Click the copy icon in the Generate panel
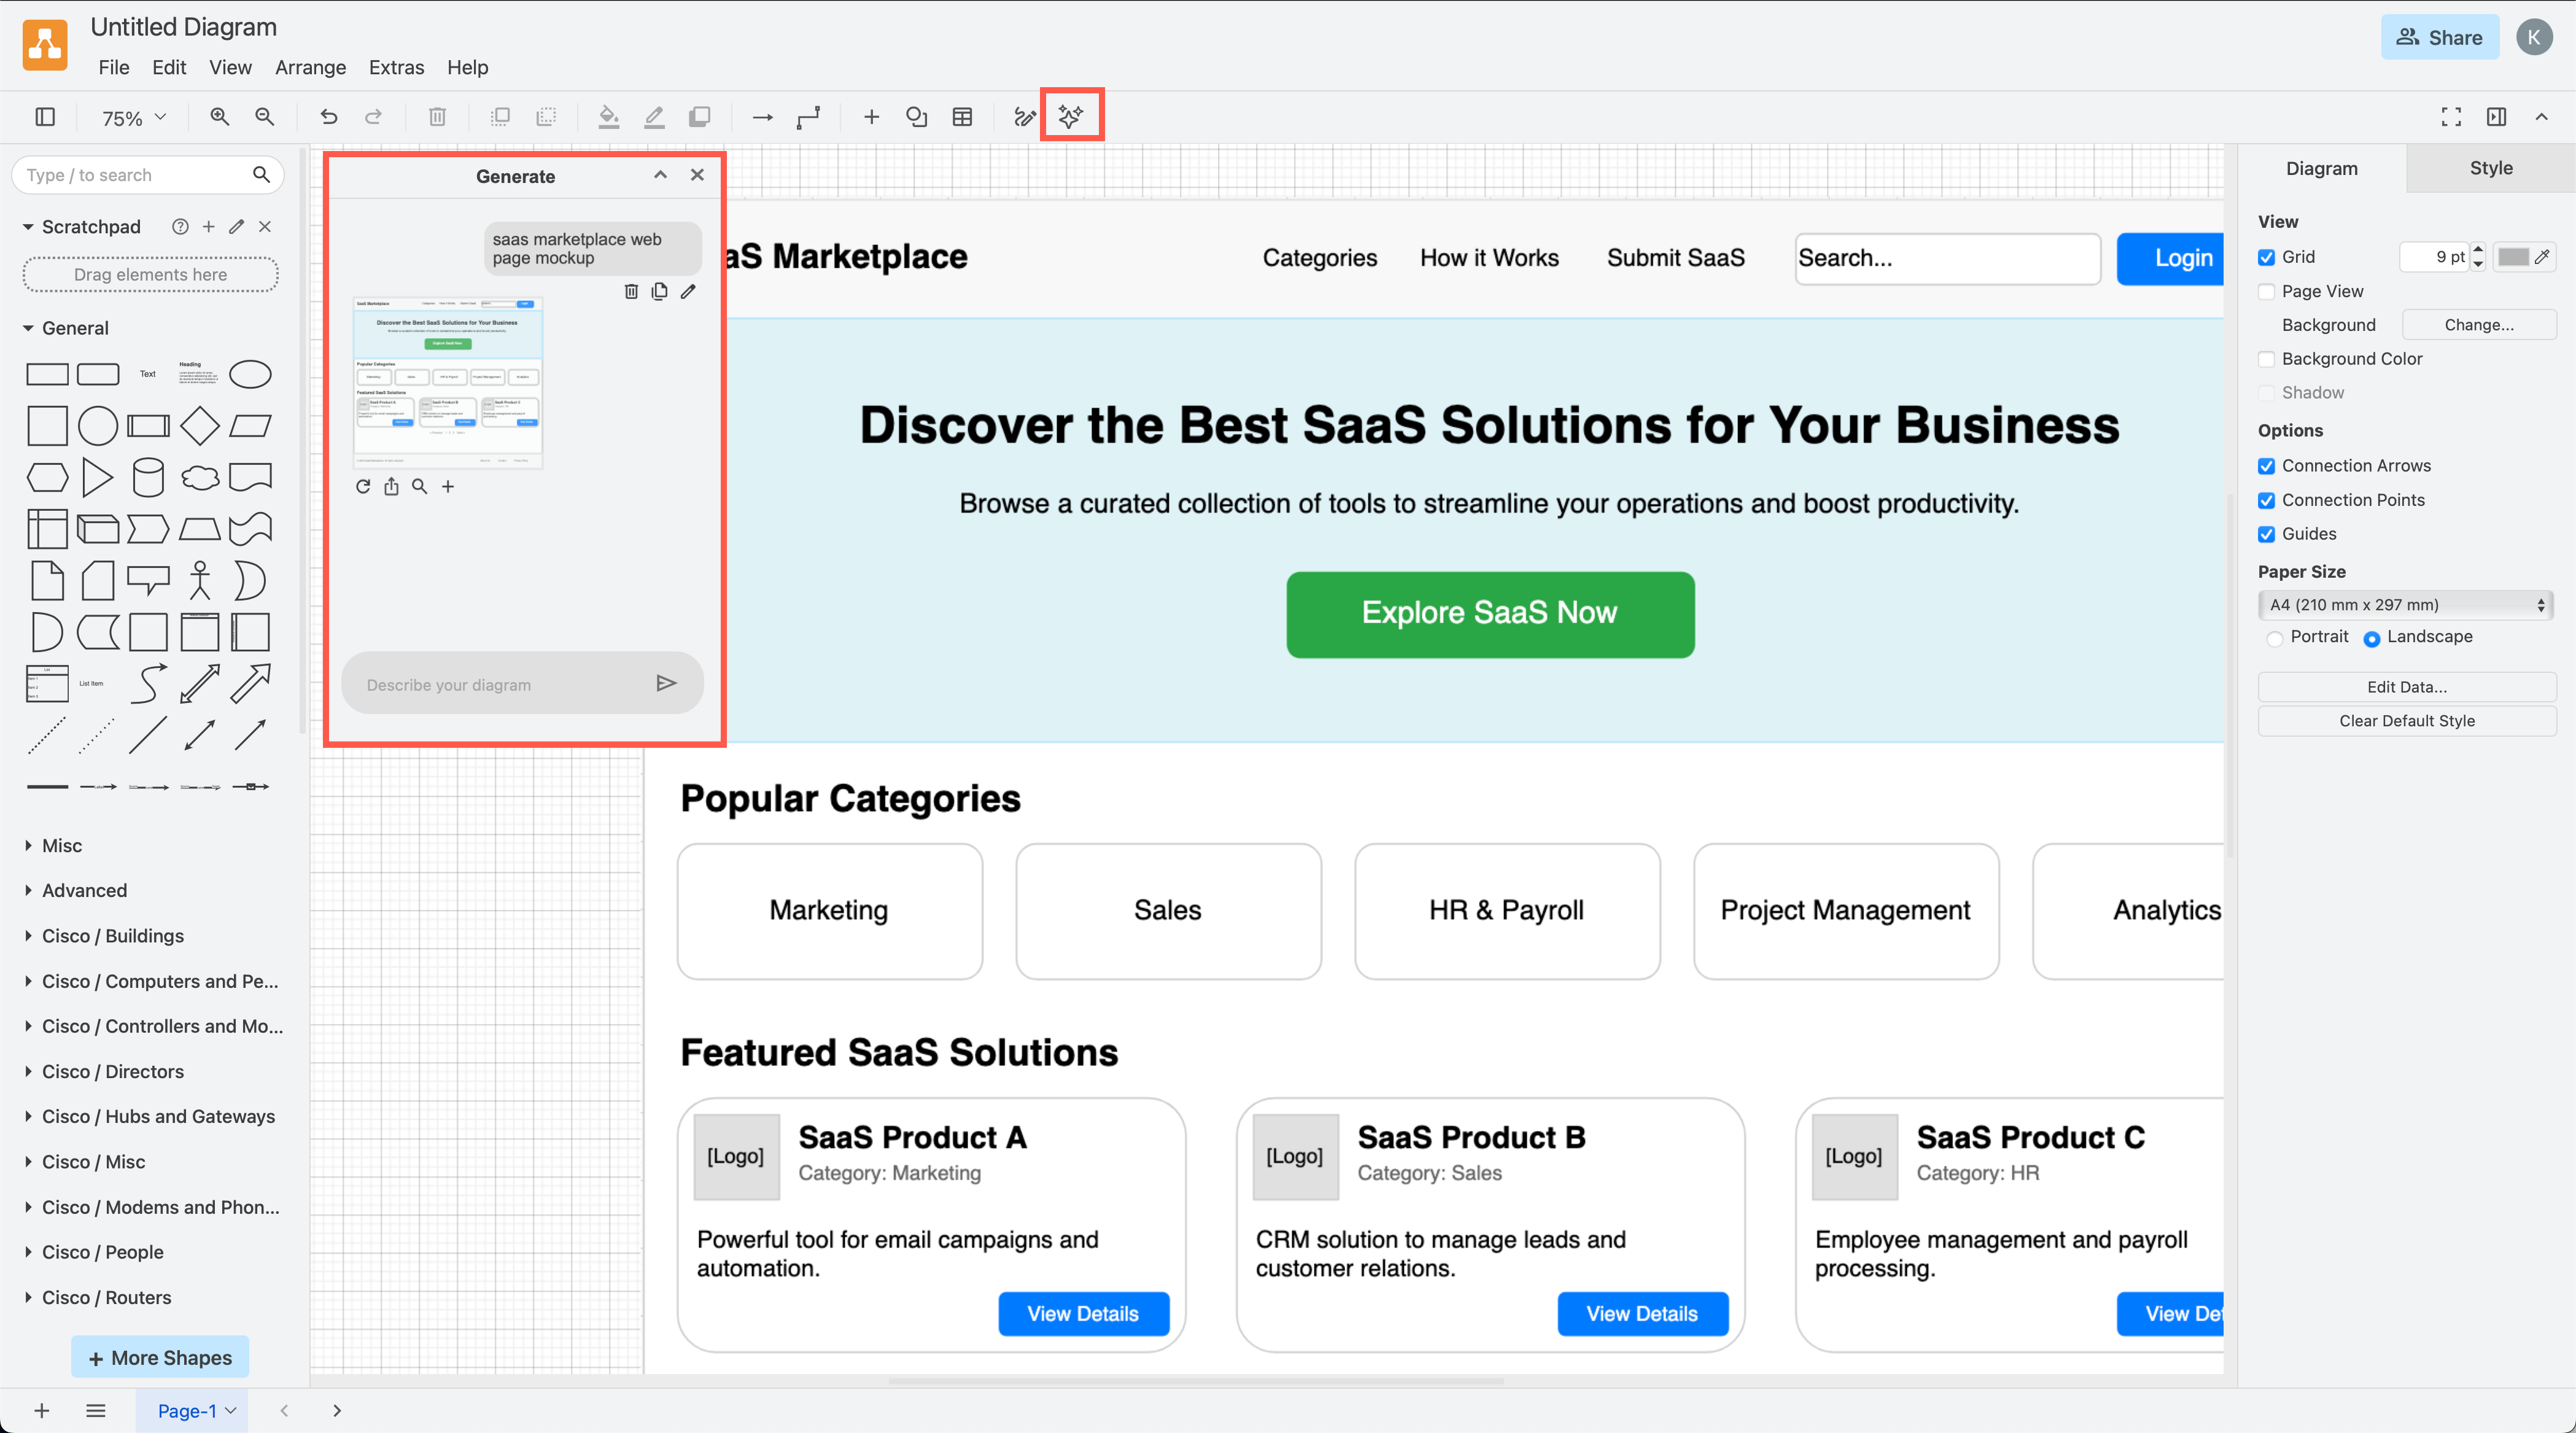Screen dimensions: 2576x1433 [659, 291]
